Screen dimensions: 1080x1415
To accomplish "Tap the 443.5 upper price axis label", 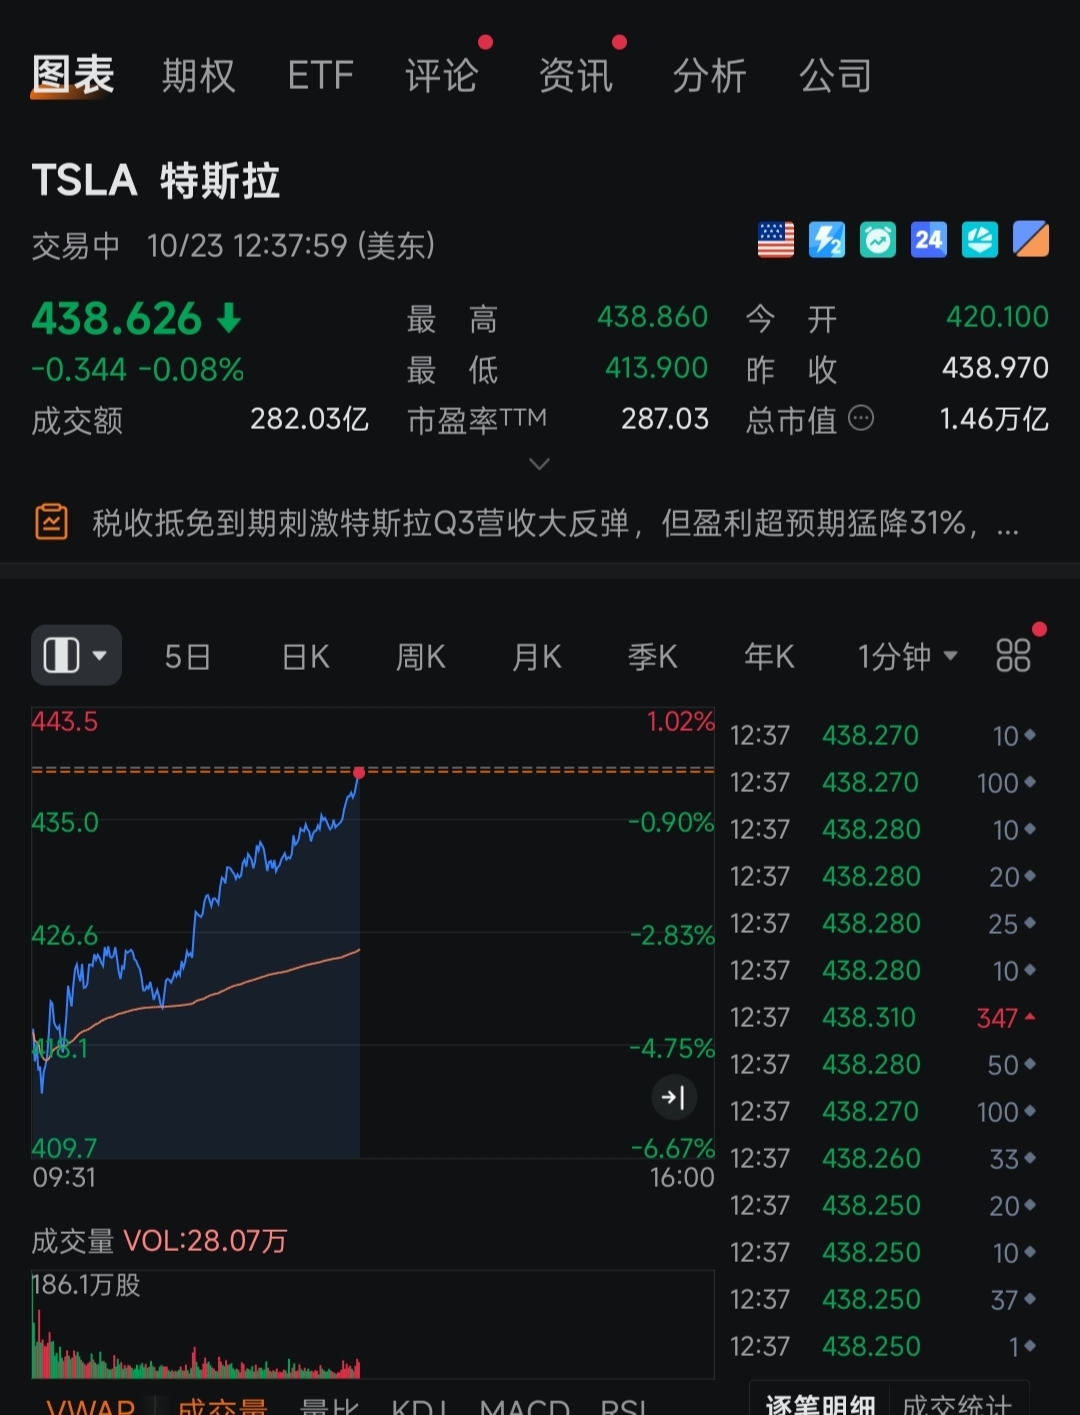I will (x=65, y=721).
